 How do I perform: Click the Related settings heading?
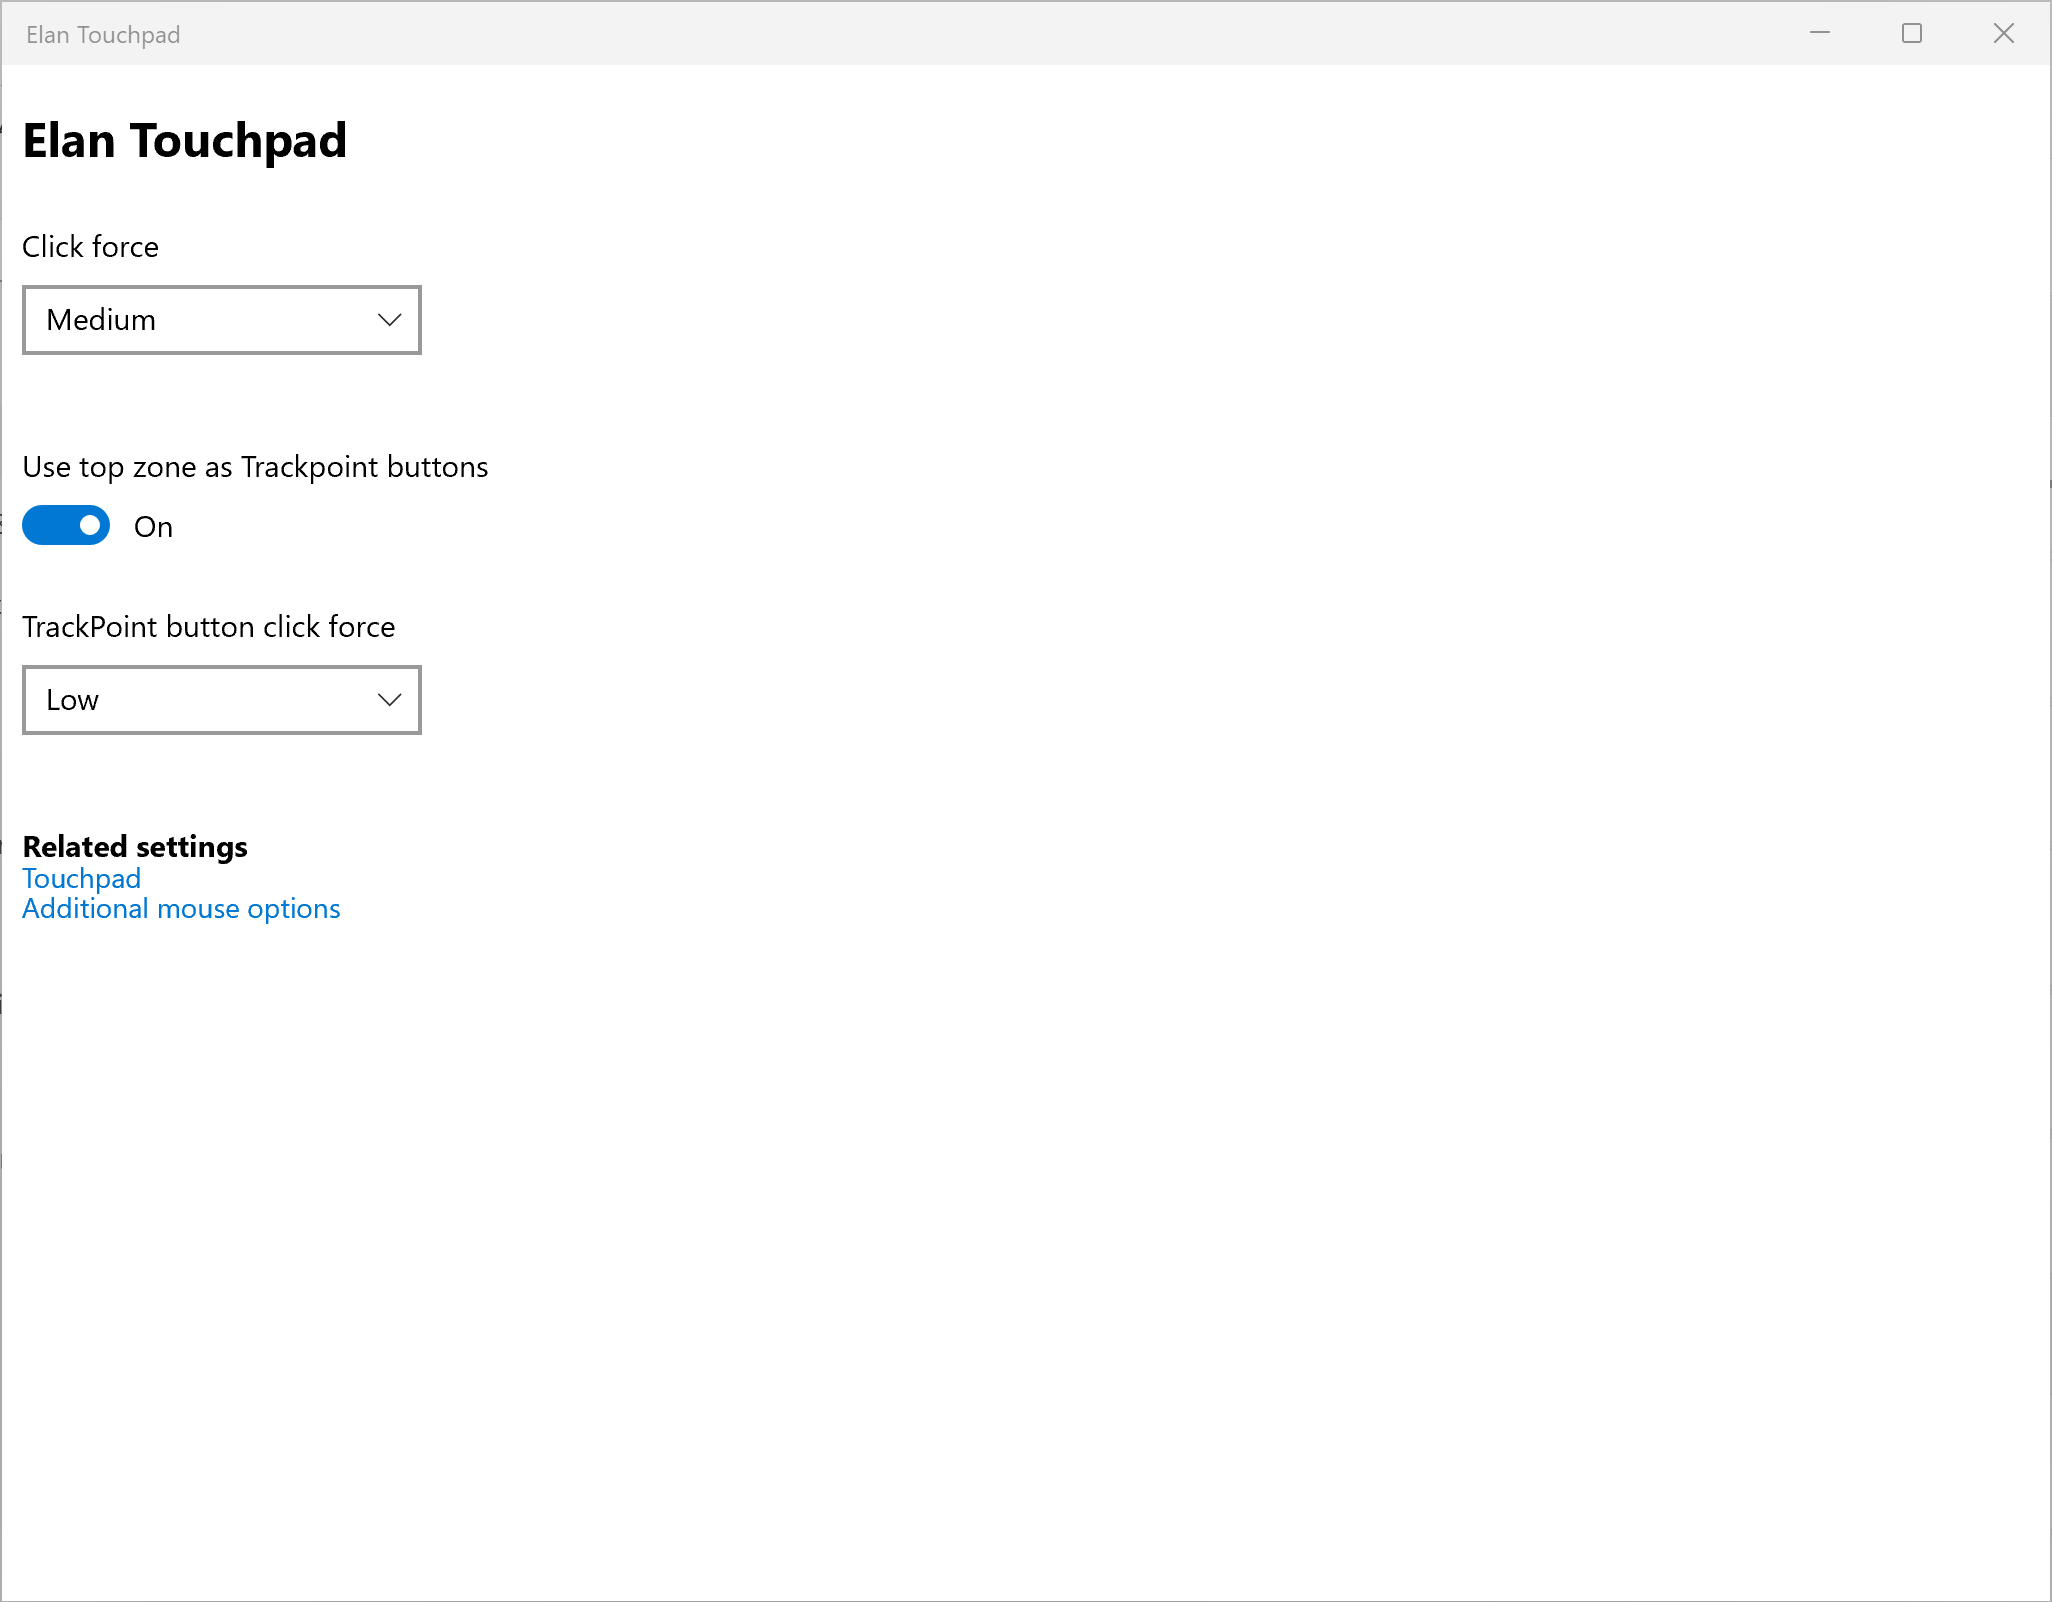135,847
